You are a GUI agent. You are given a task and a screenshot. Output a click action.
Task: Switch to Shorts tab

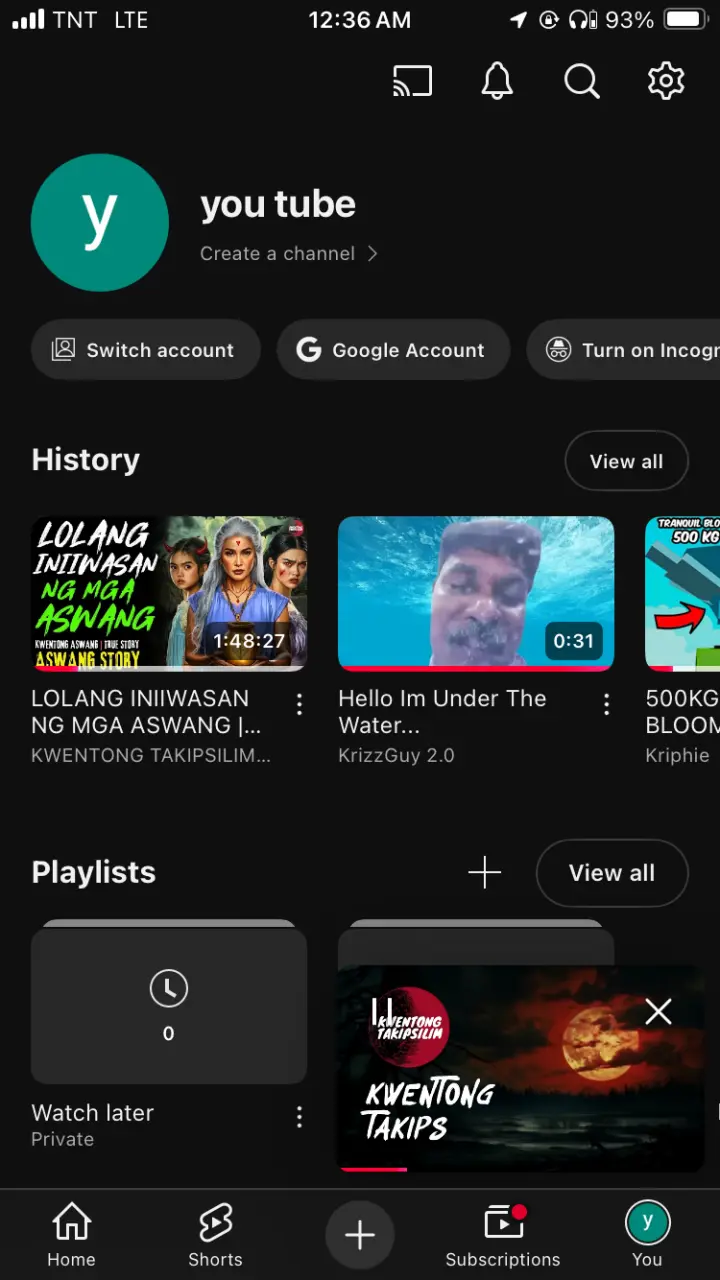(x=215, y=1236)
